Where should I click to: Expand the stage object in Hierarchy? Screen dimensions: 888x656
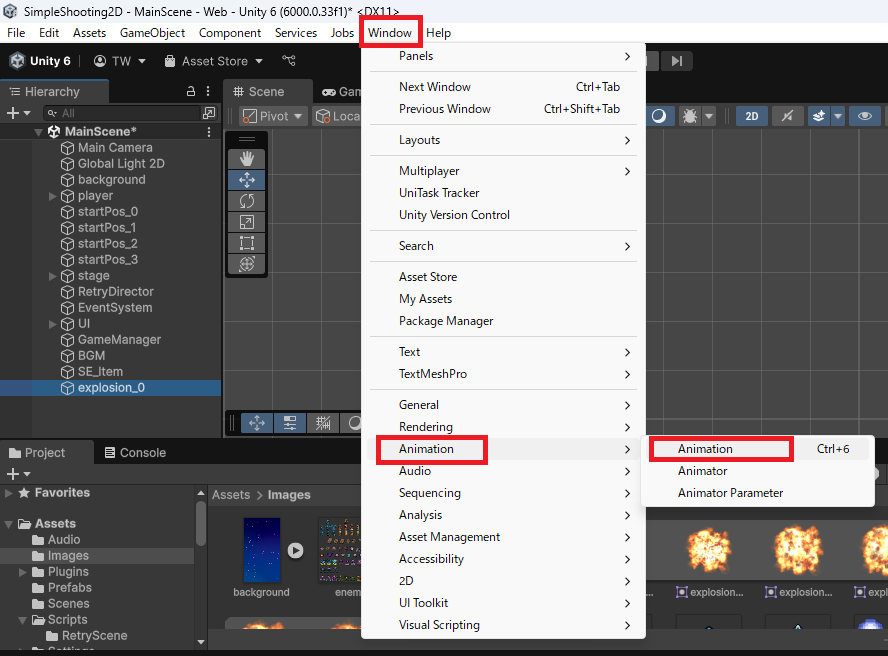(x=53, y=276)
